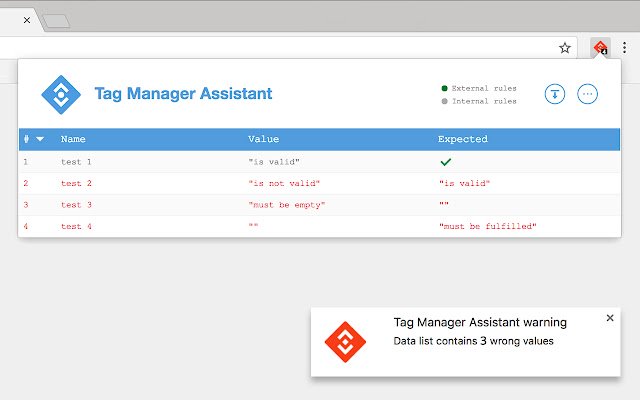Open the more options ellipsis circle button

(x=587, y=94)
